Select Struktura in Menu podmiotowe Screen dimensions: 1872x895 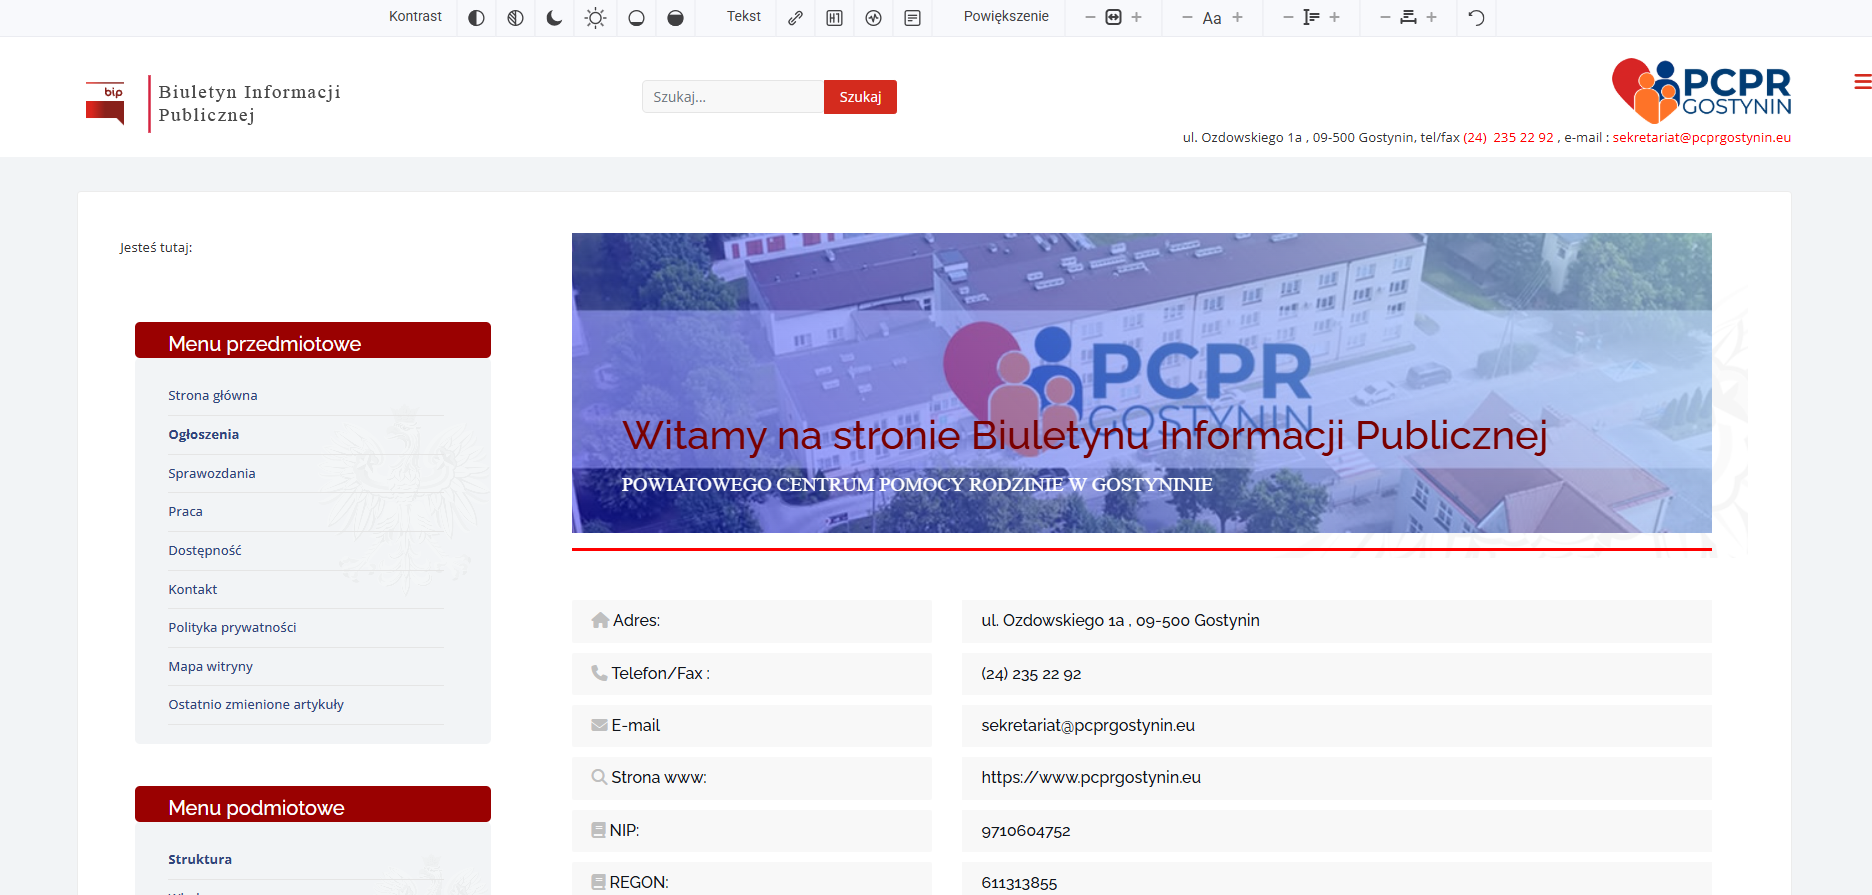point(200,860)
